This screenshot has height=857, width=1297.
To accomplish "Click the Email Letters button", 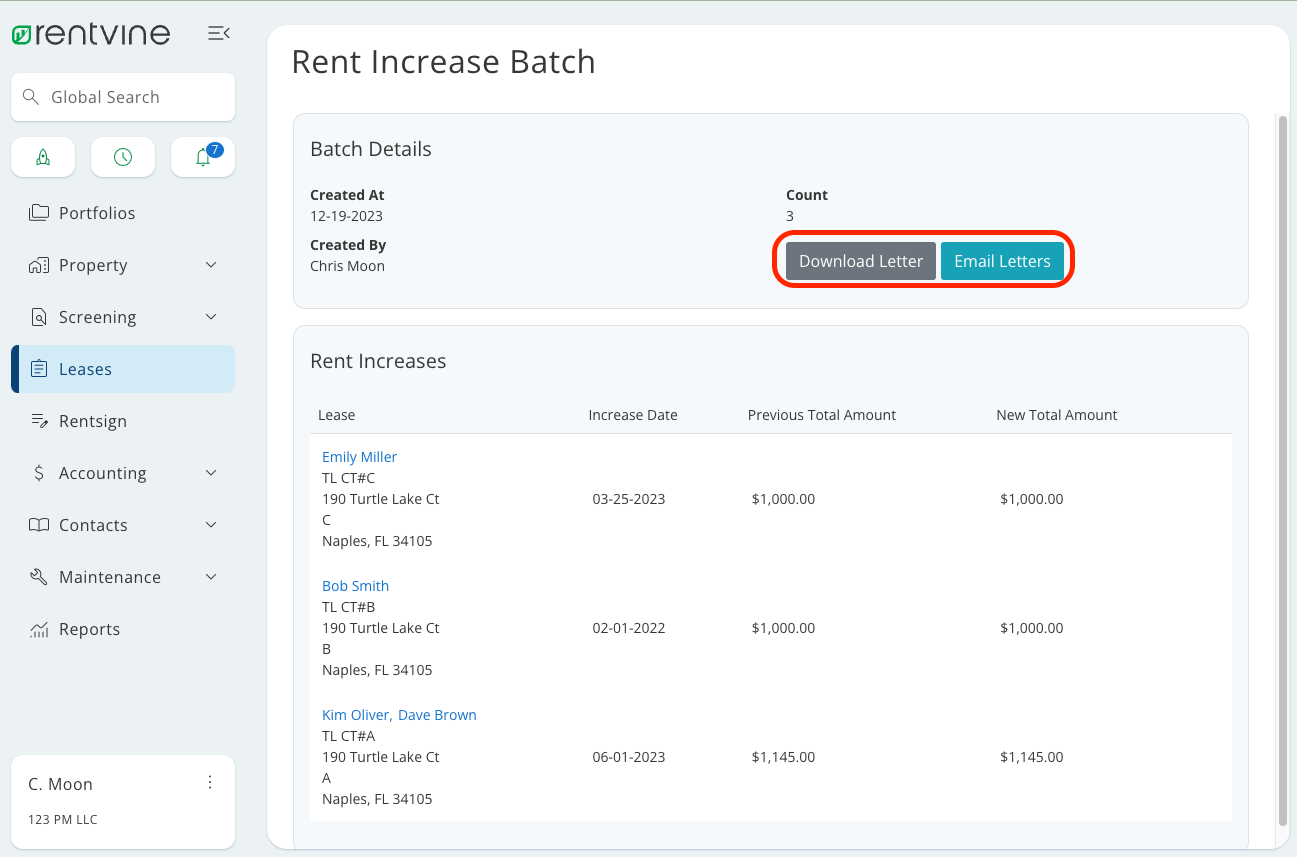I will pyautogui.click(x=1003, y=260).
